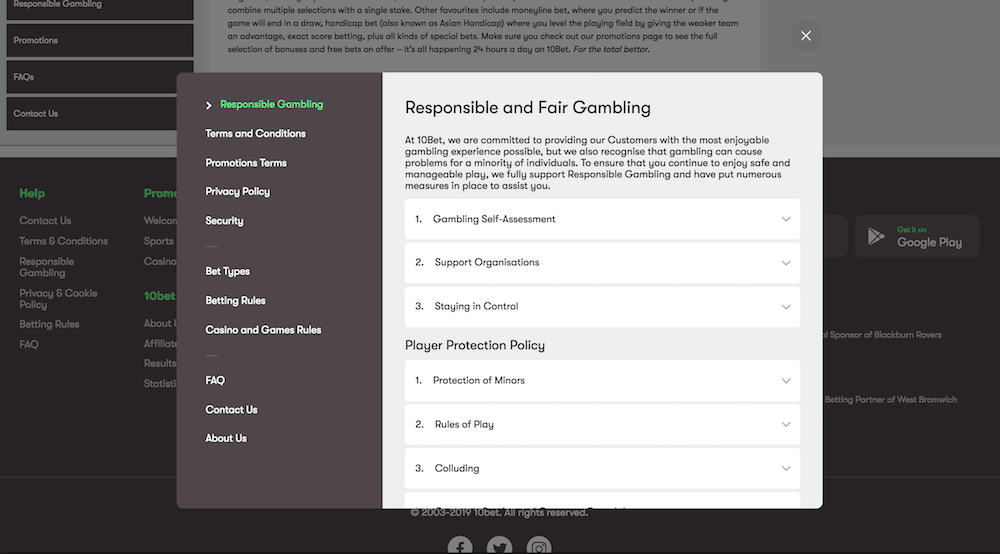Expand Gambling Self-Assessment section

pos(602,219)
